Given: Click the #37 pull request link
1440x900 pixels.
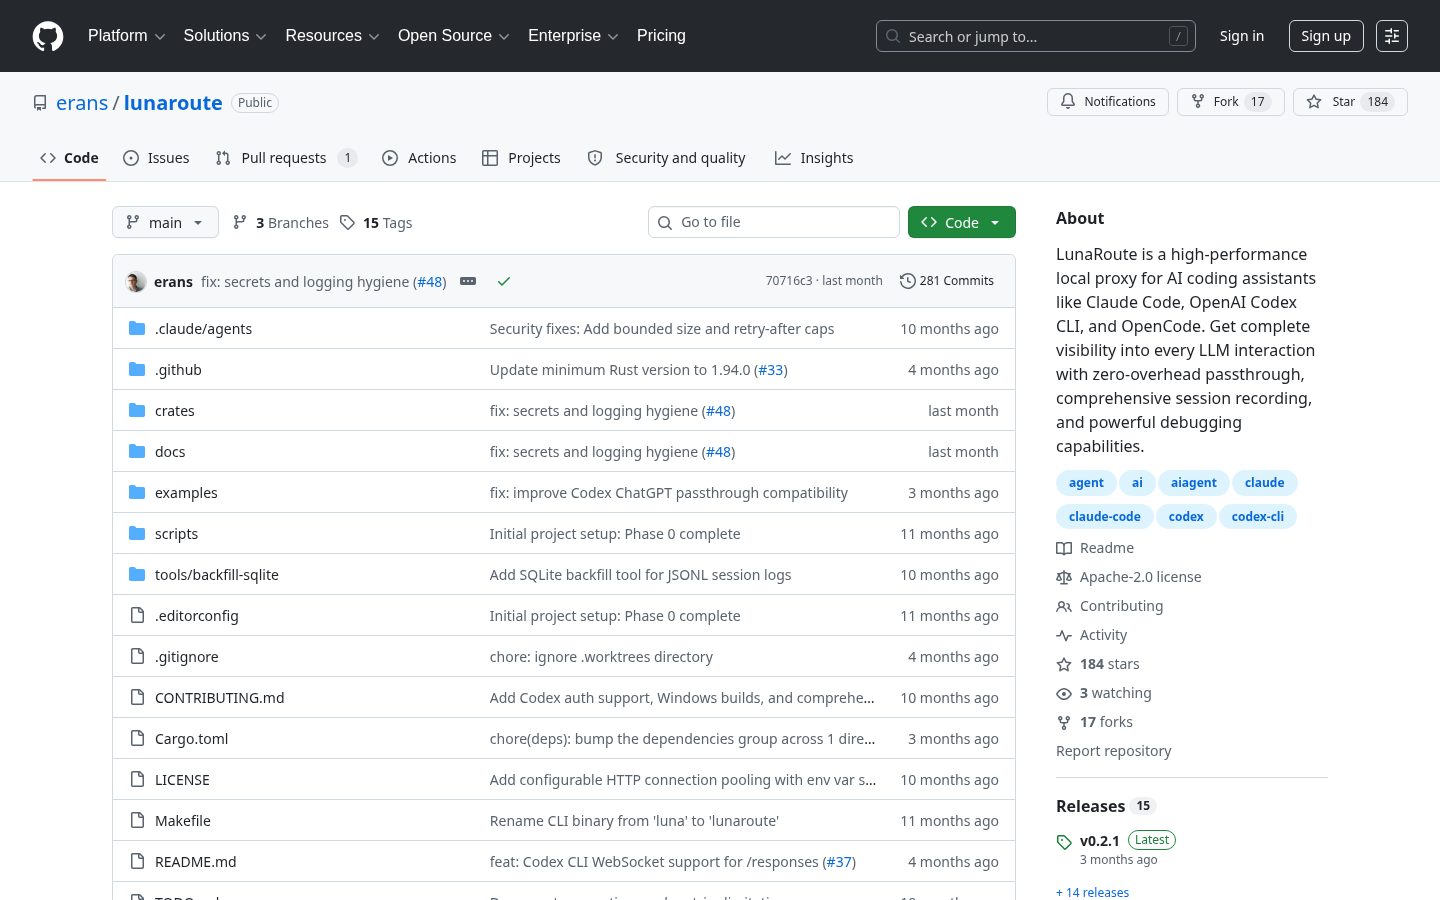Looking at the screenshot, I should (838, 862).
